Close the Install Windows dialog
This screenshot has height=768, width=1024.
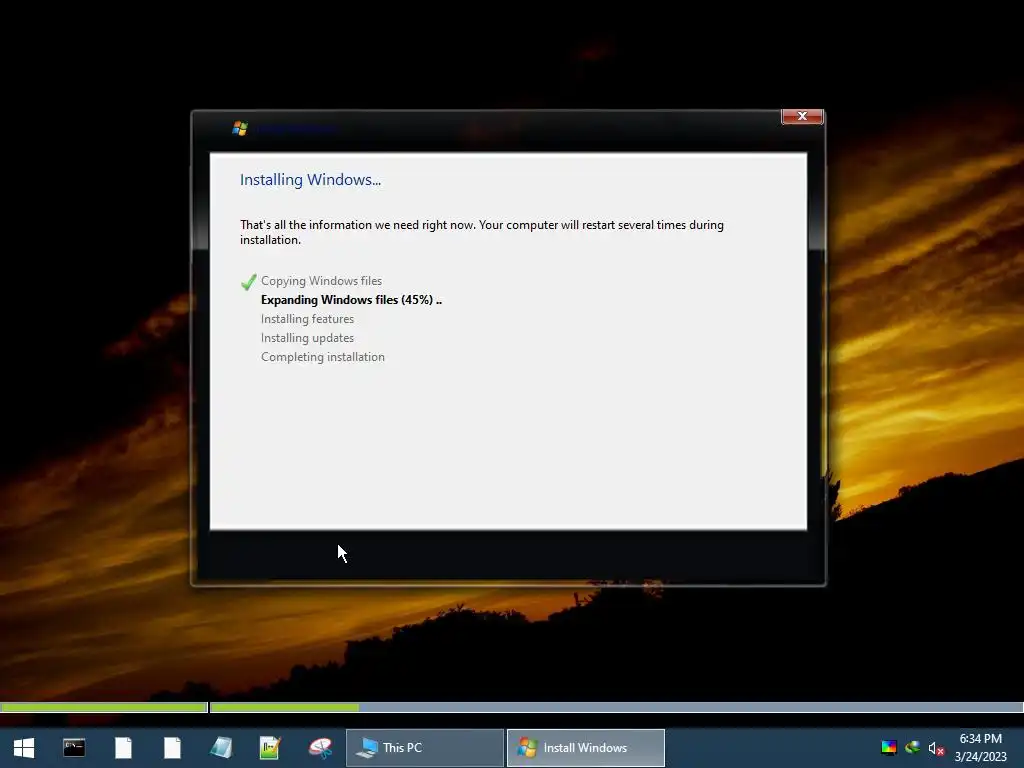(802, 116)
